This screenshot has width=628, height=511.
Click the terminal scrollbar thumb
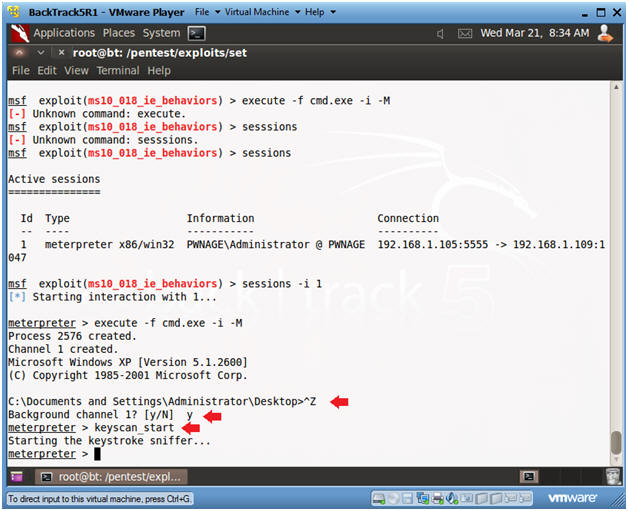[616, 442]
